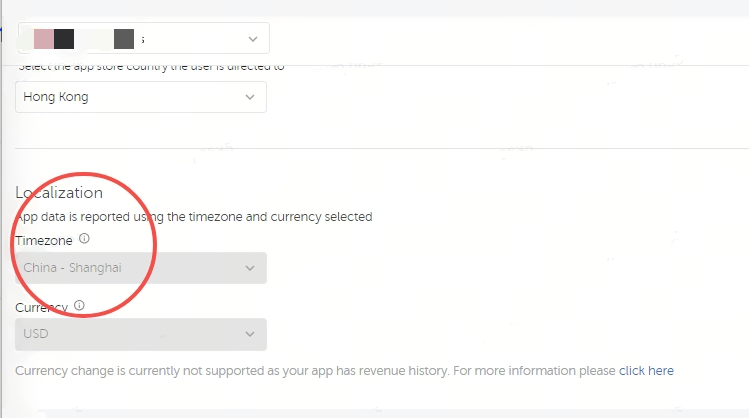
Task: Click the 'App data is reported' description text
Action: pyautogui.click(x=194, y=217)
